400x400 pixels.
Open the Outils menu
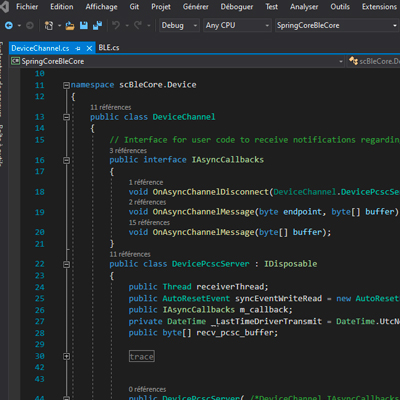[340, 7]
